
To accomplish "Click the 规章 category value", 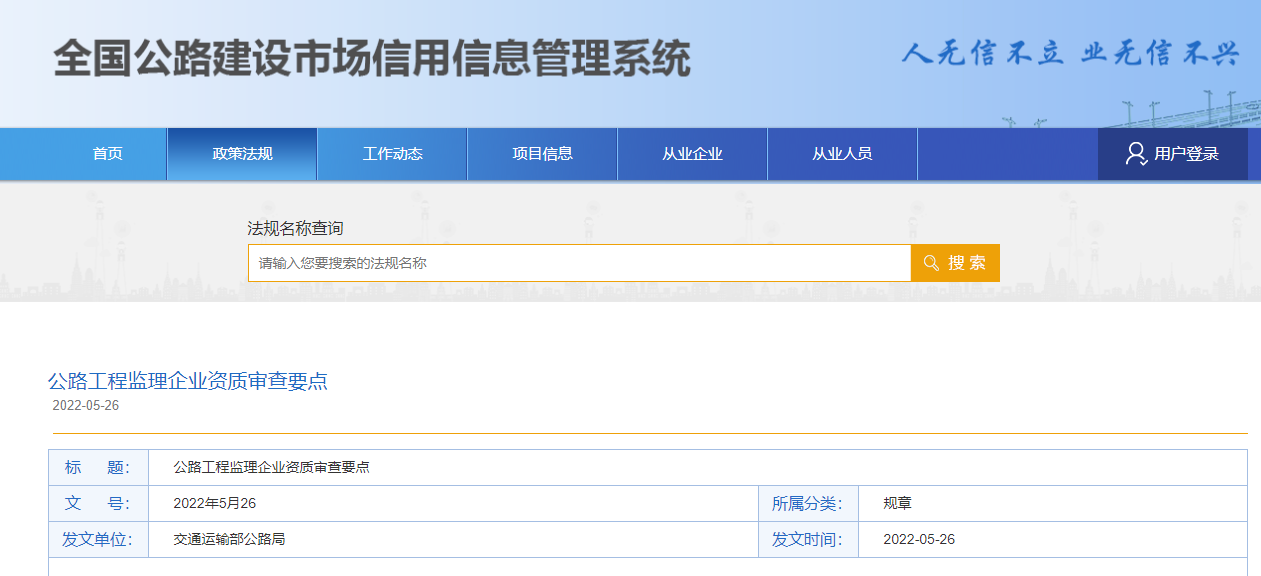I will 897,503.
